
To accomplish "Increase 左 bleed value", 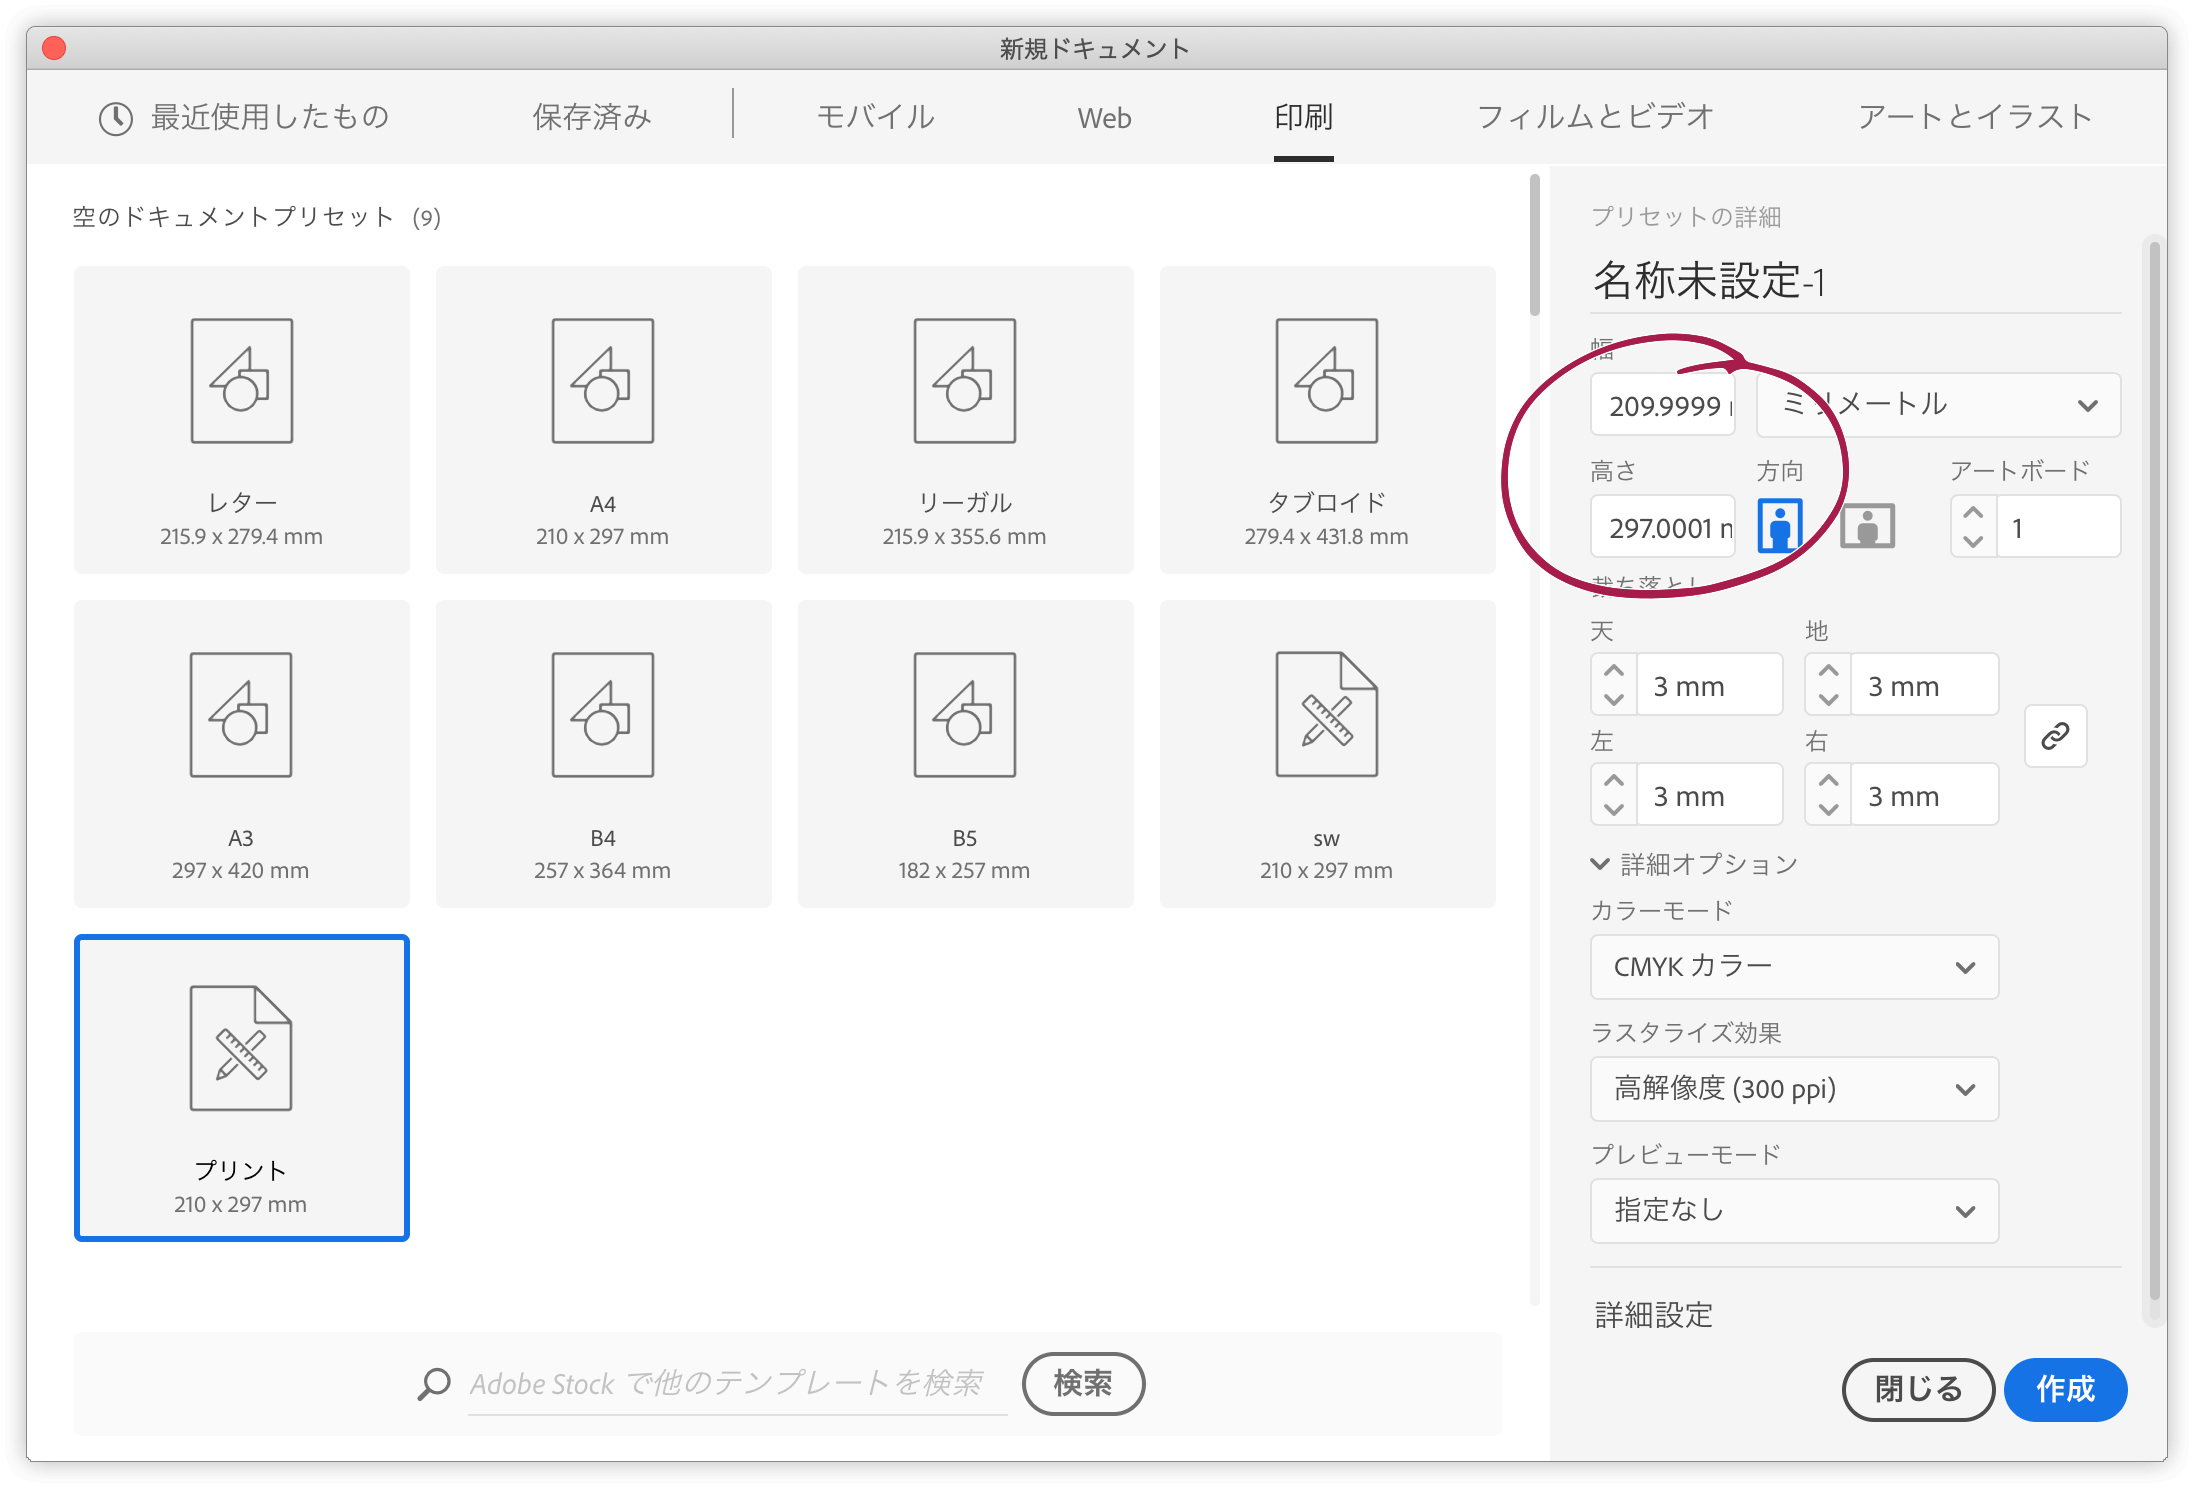I will [1613, 780].
